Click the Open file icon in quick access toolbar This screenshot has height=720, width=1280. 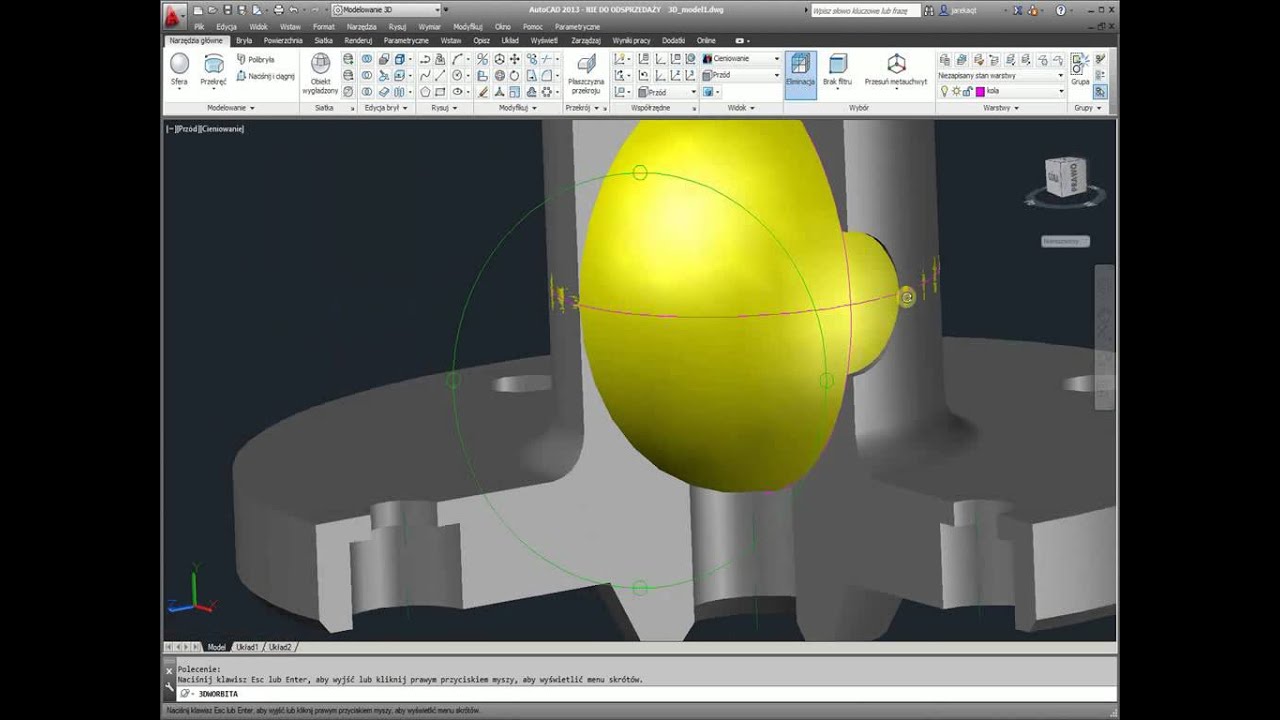click(213, 10)
